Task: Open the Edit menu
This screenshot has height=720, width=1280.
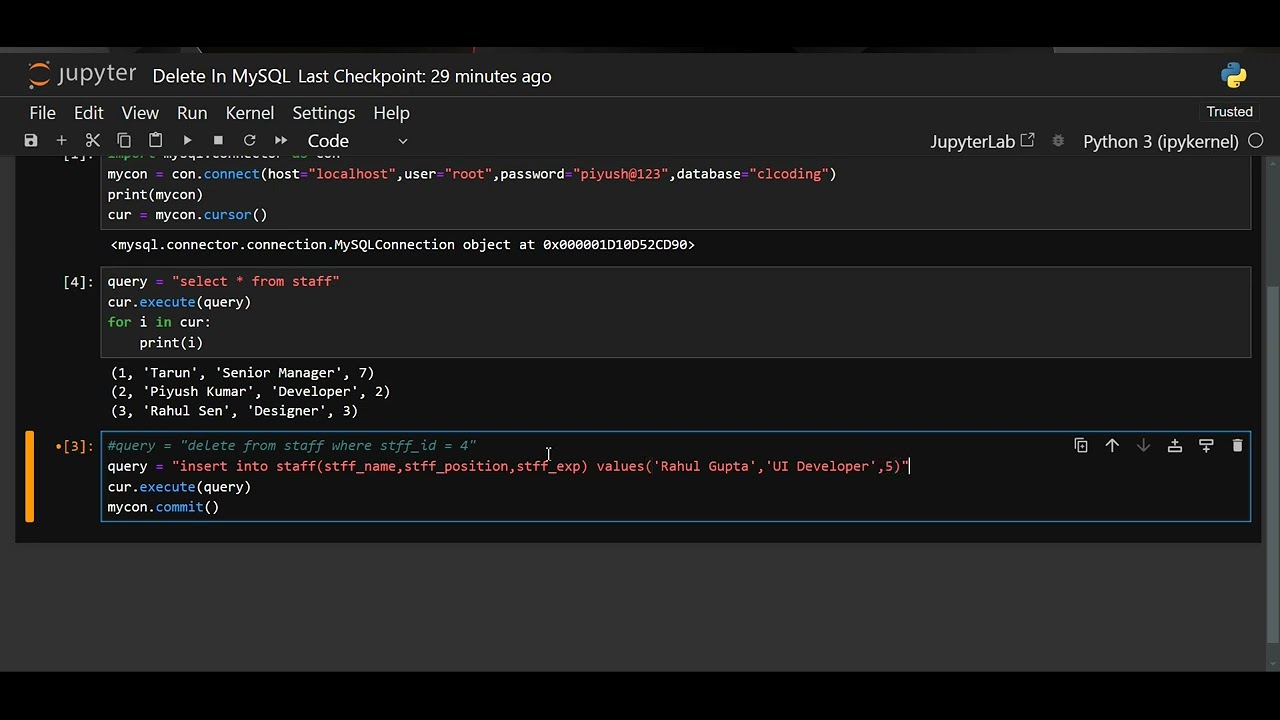Action: click(x=88, y=113)
